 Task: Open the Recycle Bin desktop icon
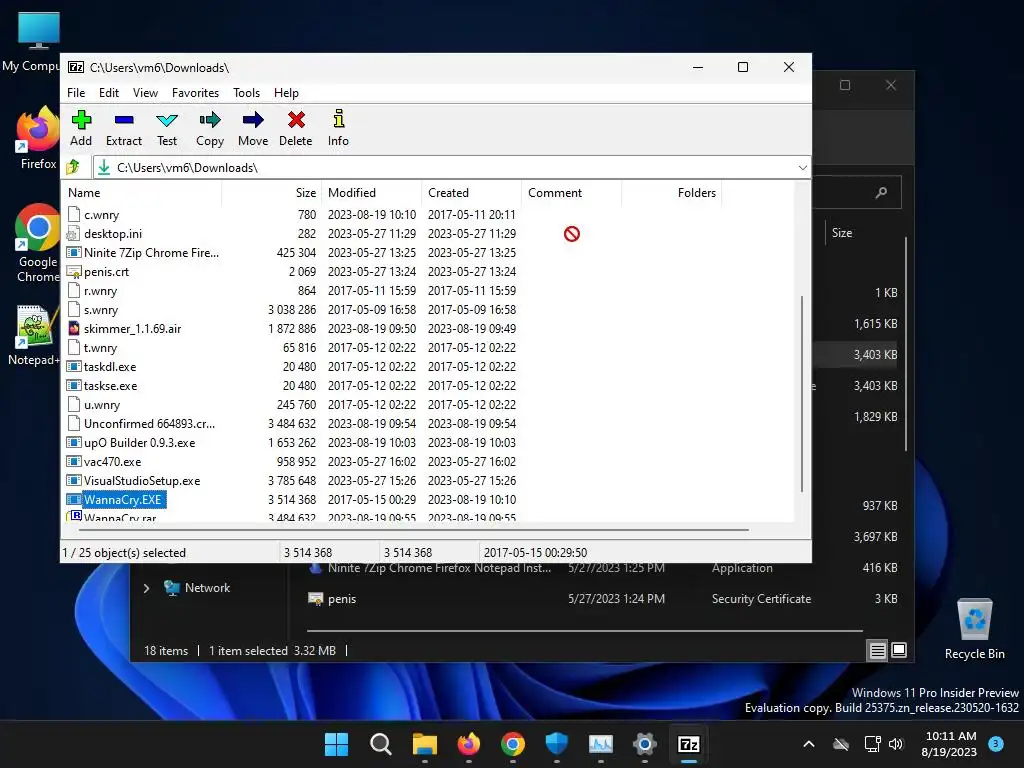tap(974, 628)
